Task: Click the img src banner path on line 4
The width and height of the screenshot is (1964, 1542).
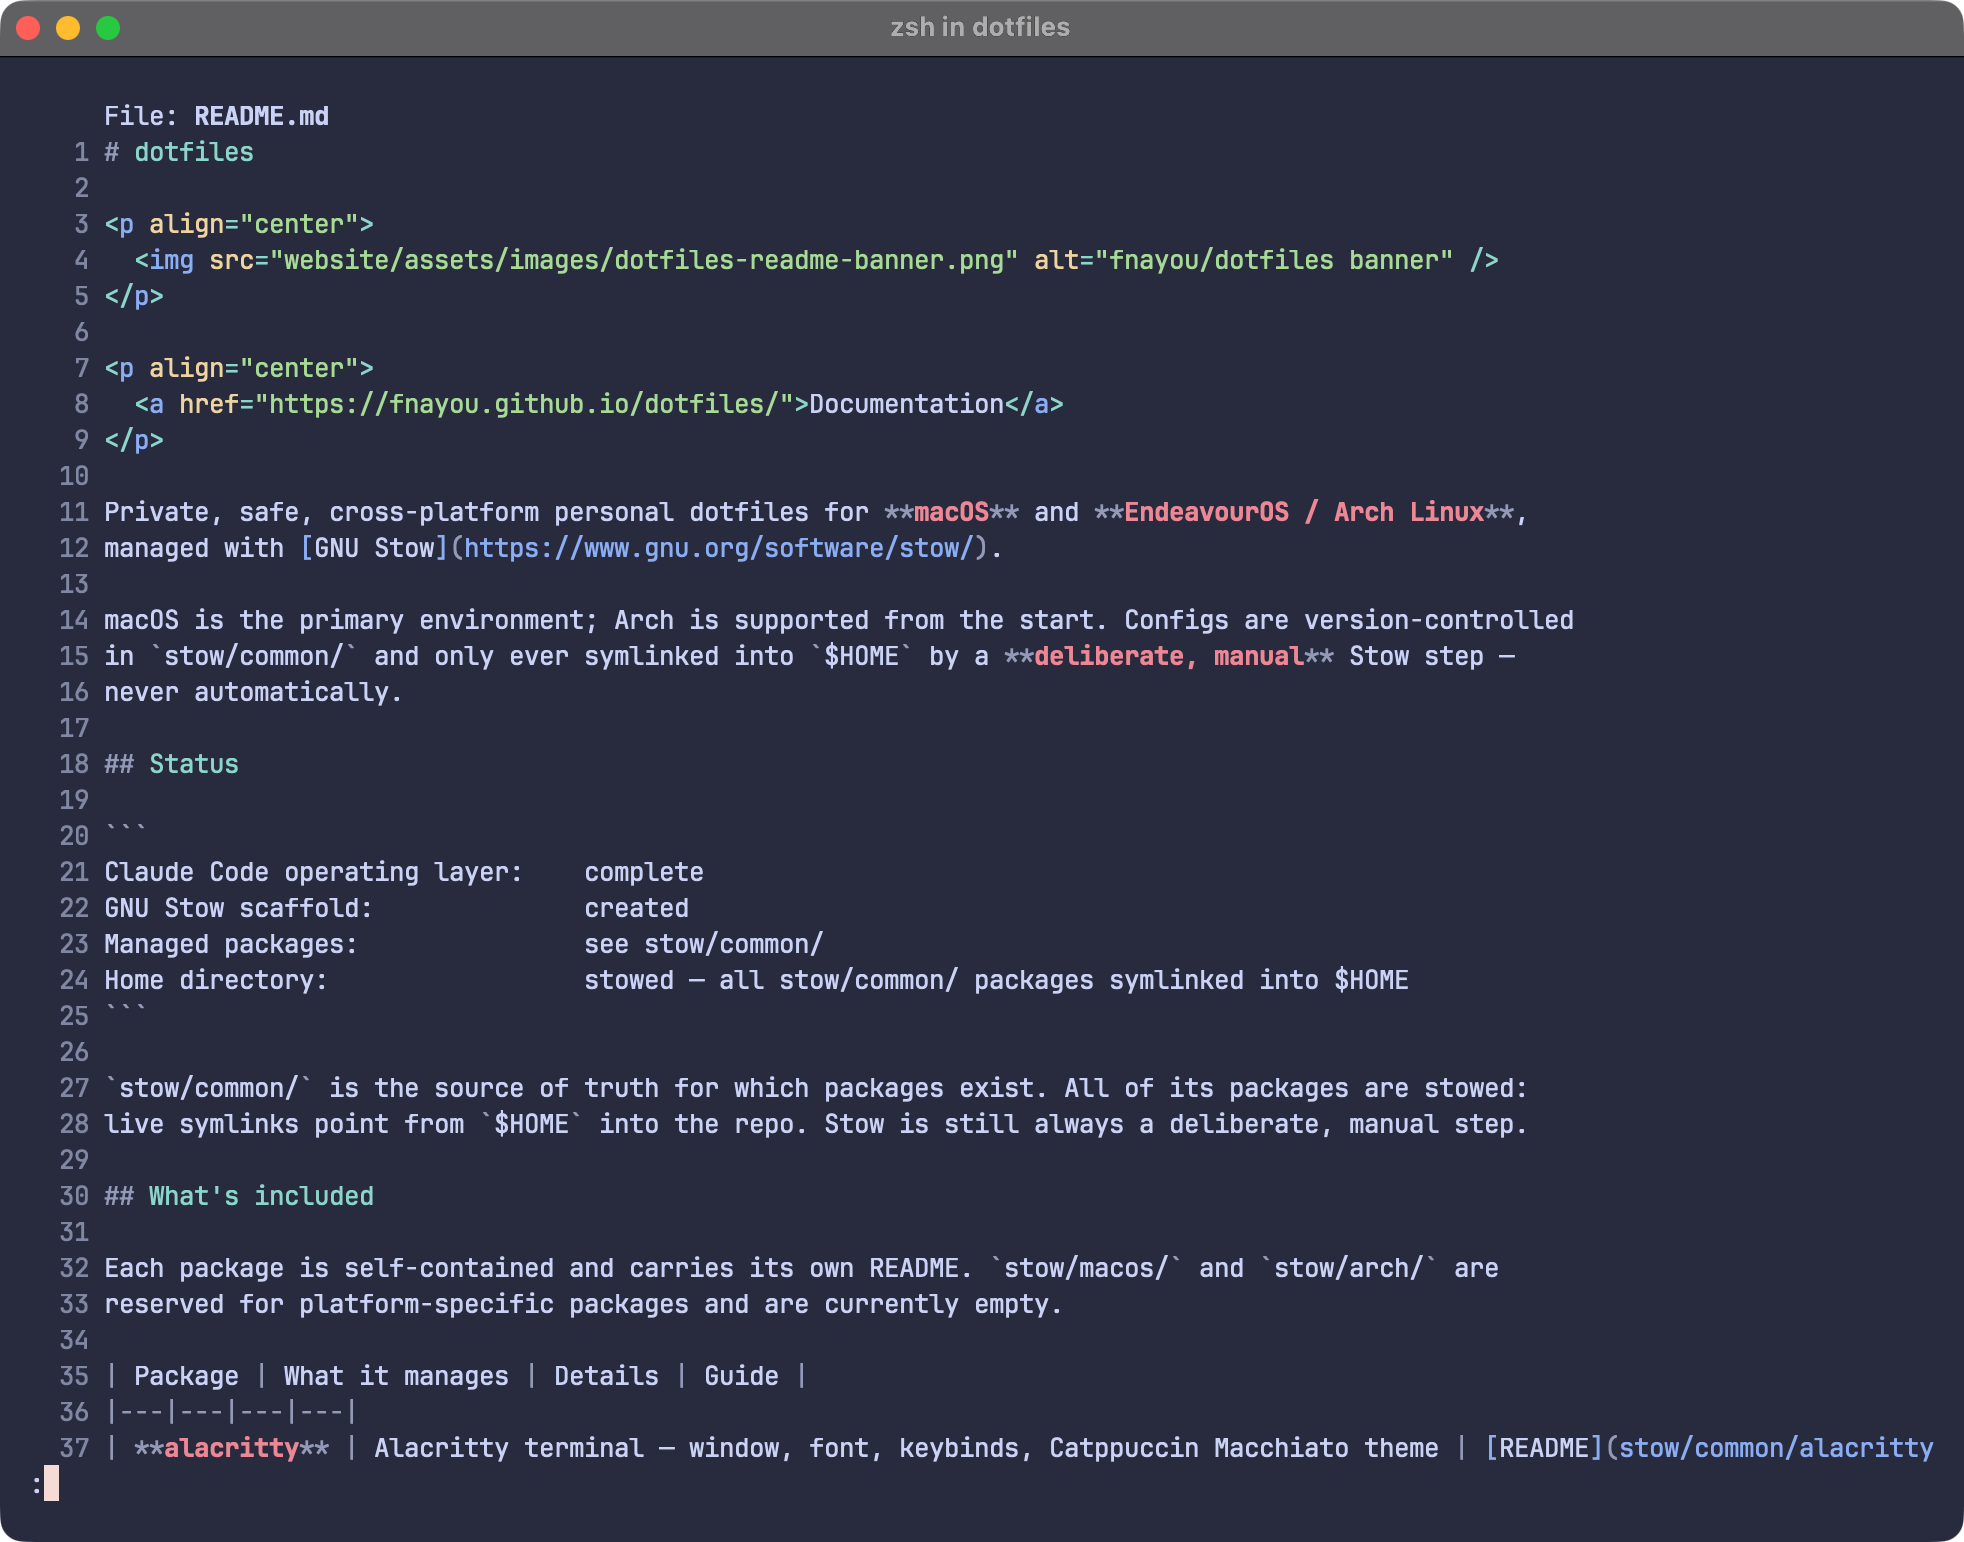Action: pyautogui.click(x=644, y=260)
